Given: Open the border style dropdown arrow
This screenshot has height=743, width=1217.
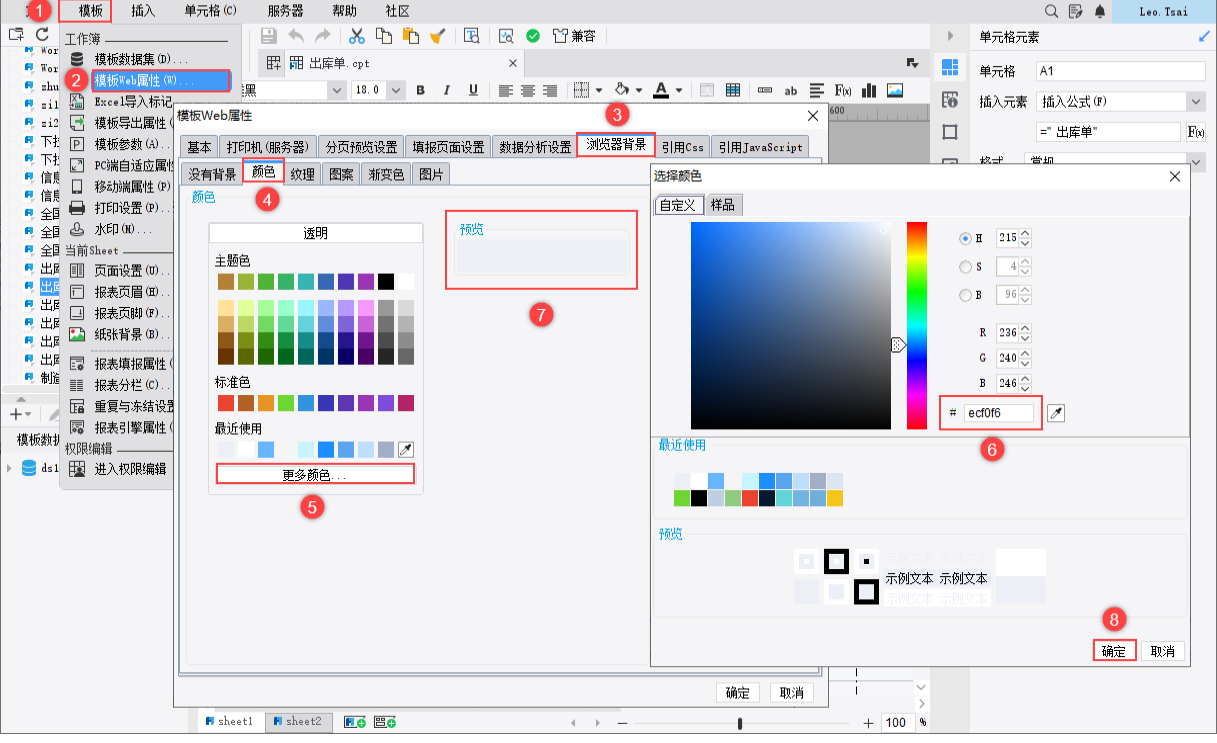Looking at the screenshot, I should pyautogui.click(x=599, y=90).
